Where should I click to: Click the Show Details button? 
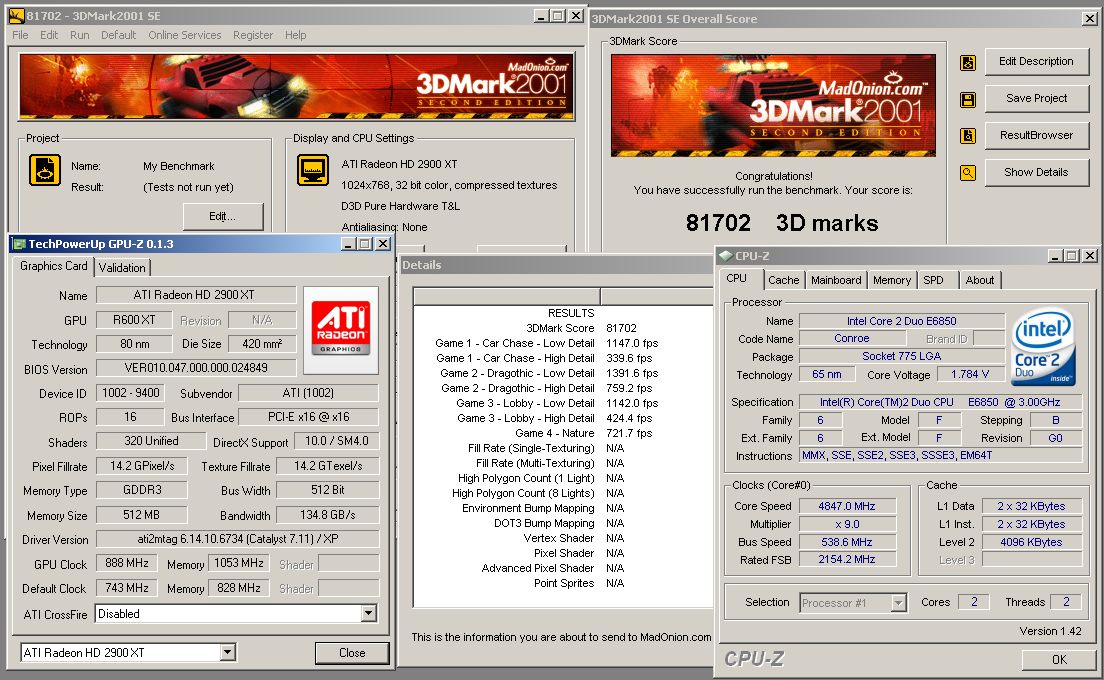tap(1036, 172)
